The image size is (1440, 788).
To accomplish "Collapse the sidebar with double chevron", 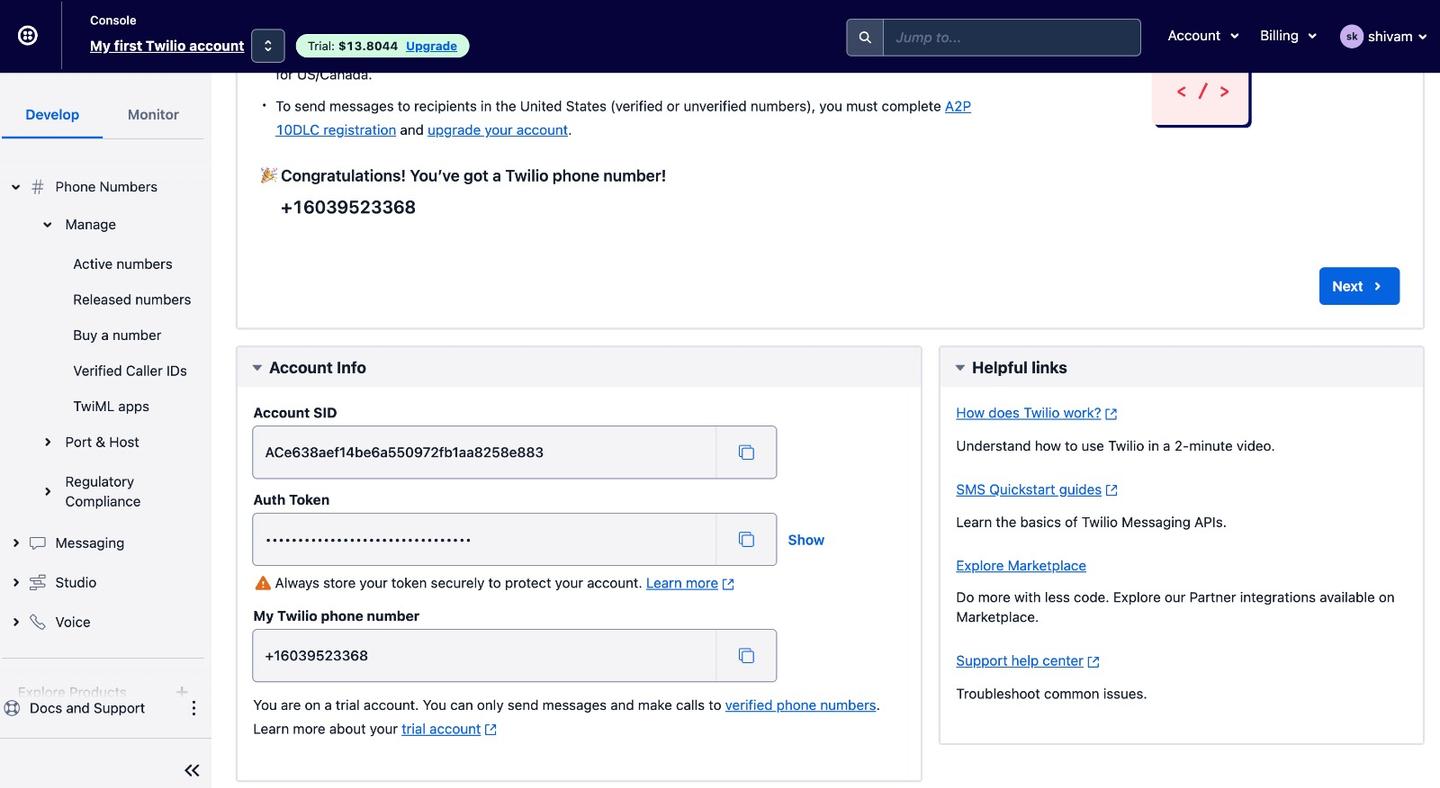I will (192, 770).
